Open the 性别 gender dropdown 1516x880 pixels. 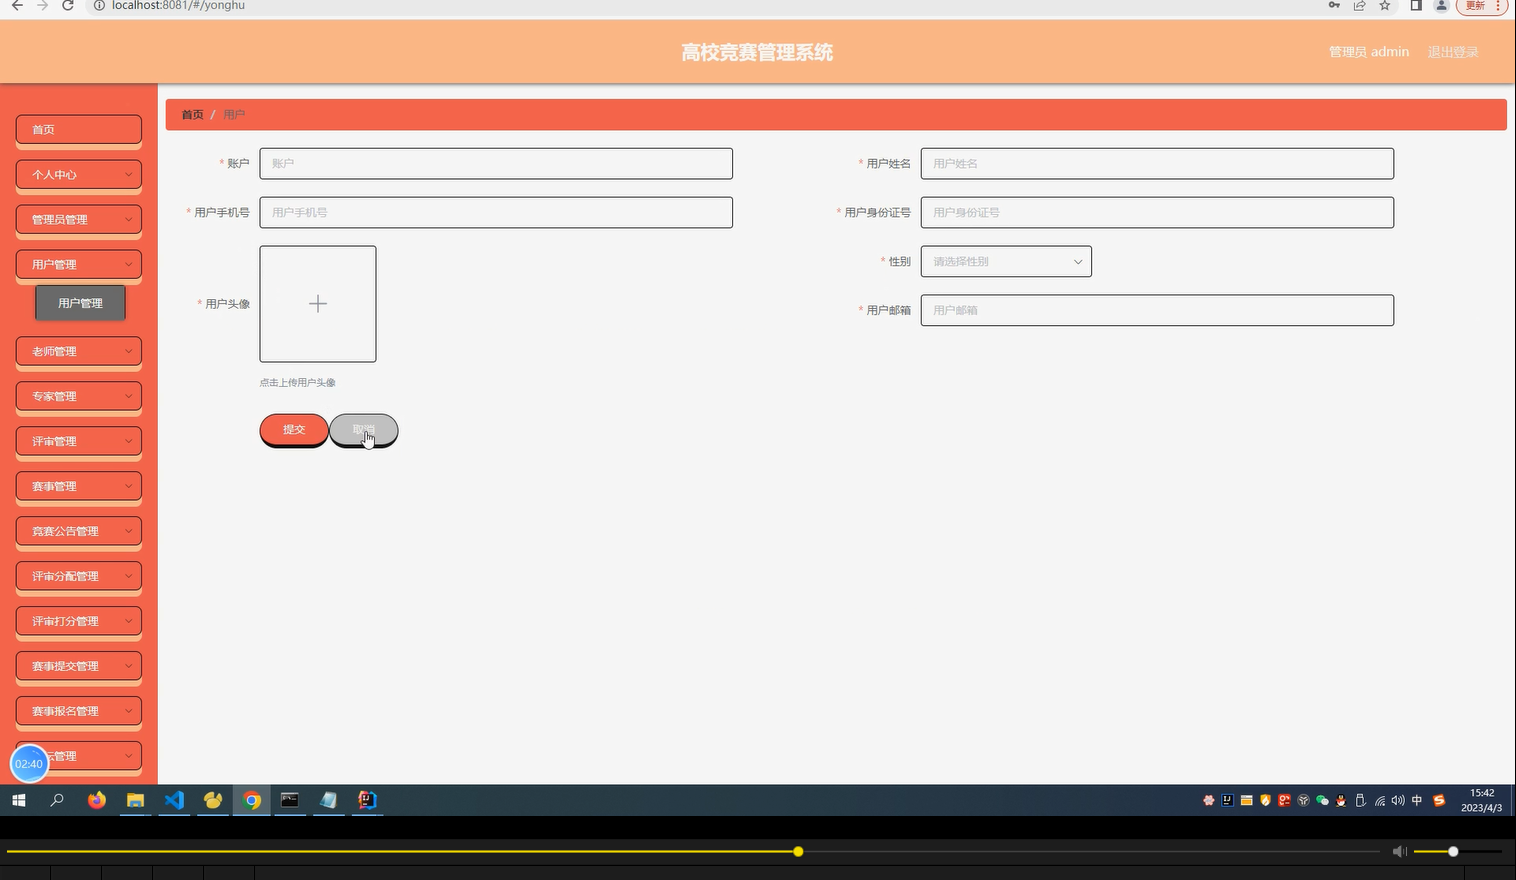(1006, 262)
